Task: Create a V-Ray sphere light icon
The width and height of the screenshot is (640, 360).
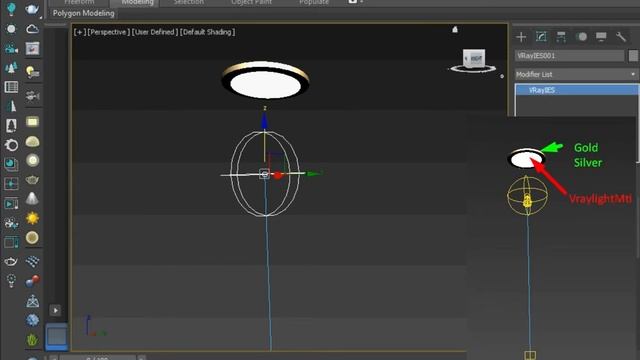Action: coord(32,160)
